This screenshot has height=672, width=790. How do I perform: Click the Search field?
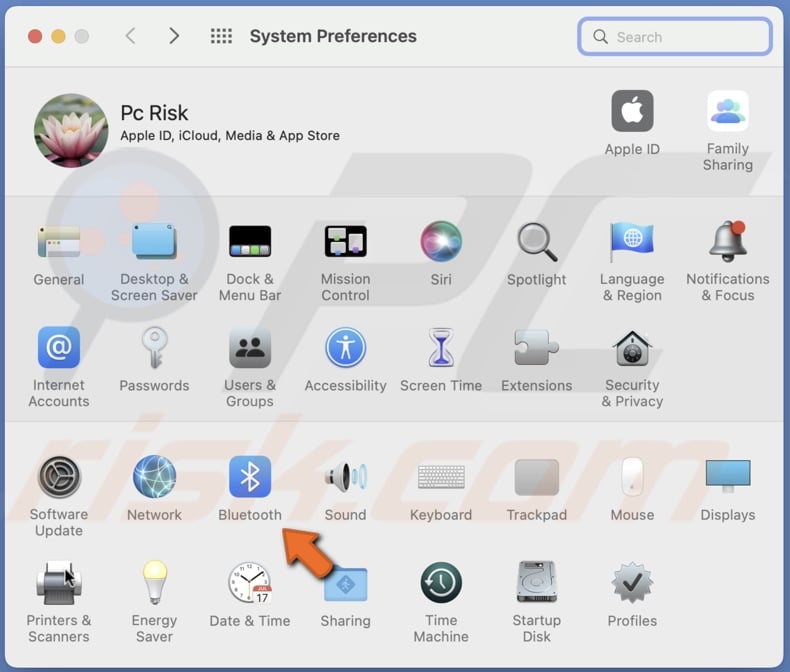[675, 37]
